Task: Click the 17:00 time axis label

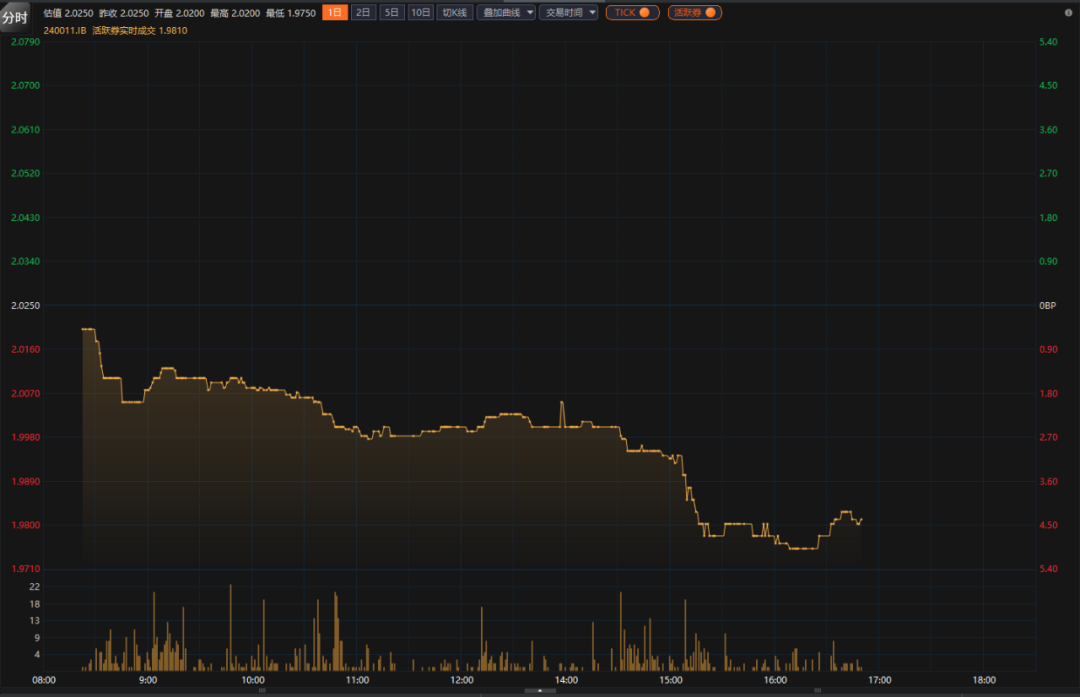Action: 879,680
